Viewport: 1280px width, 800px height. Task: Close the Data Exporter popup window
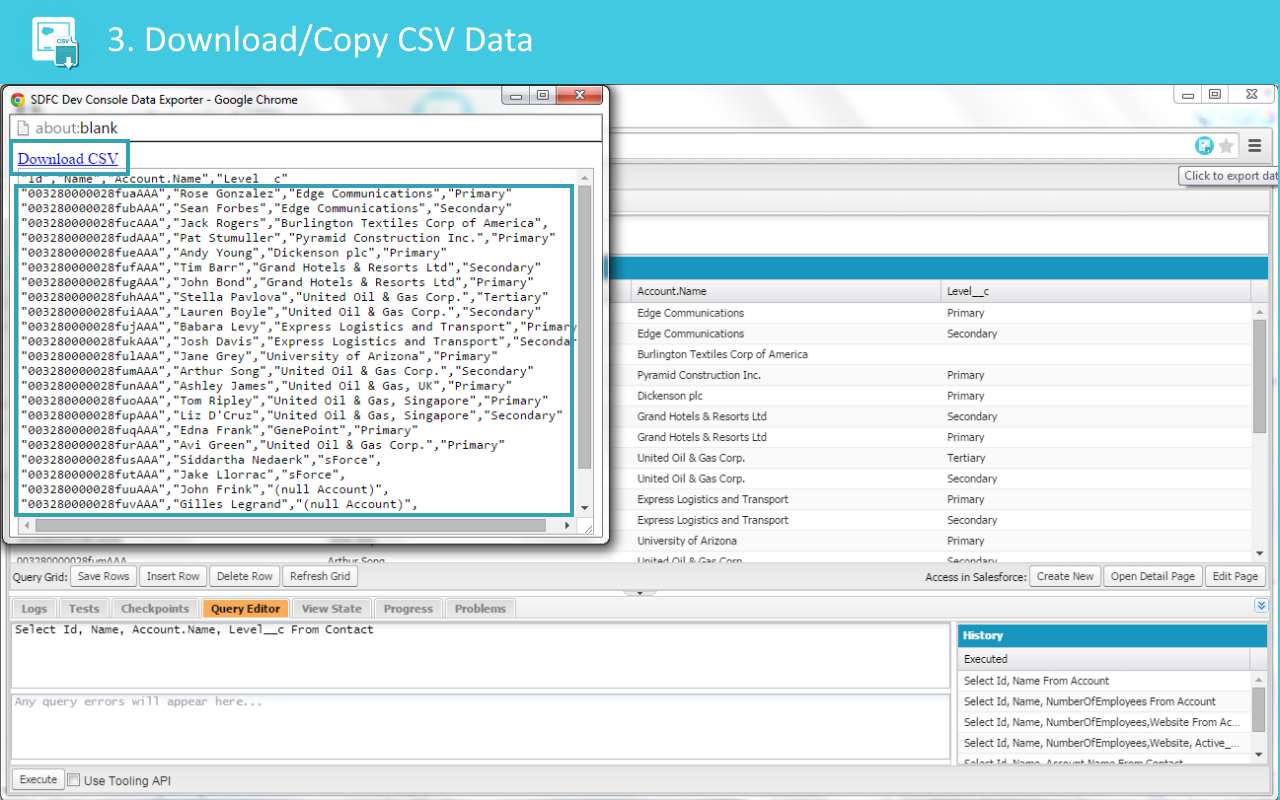pyautogui.click(x=578, y=96)
